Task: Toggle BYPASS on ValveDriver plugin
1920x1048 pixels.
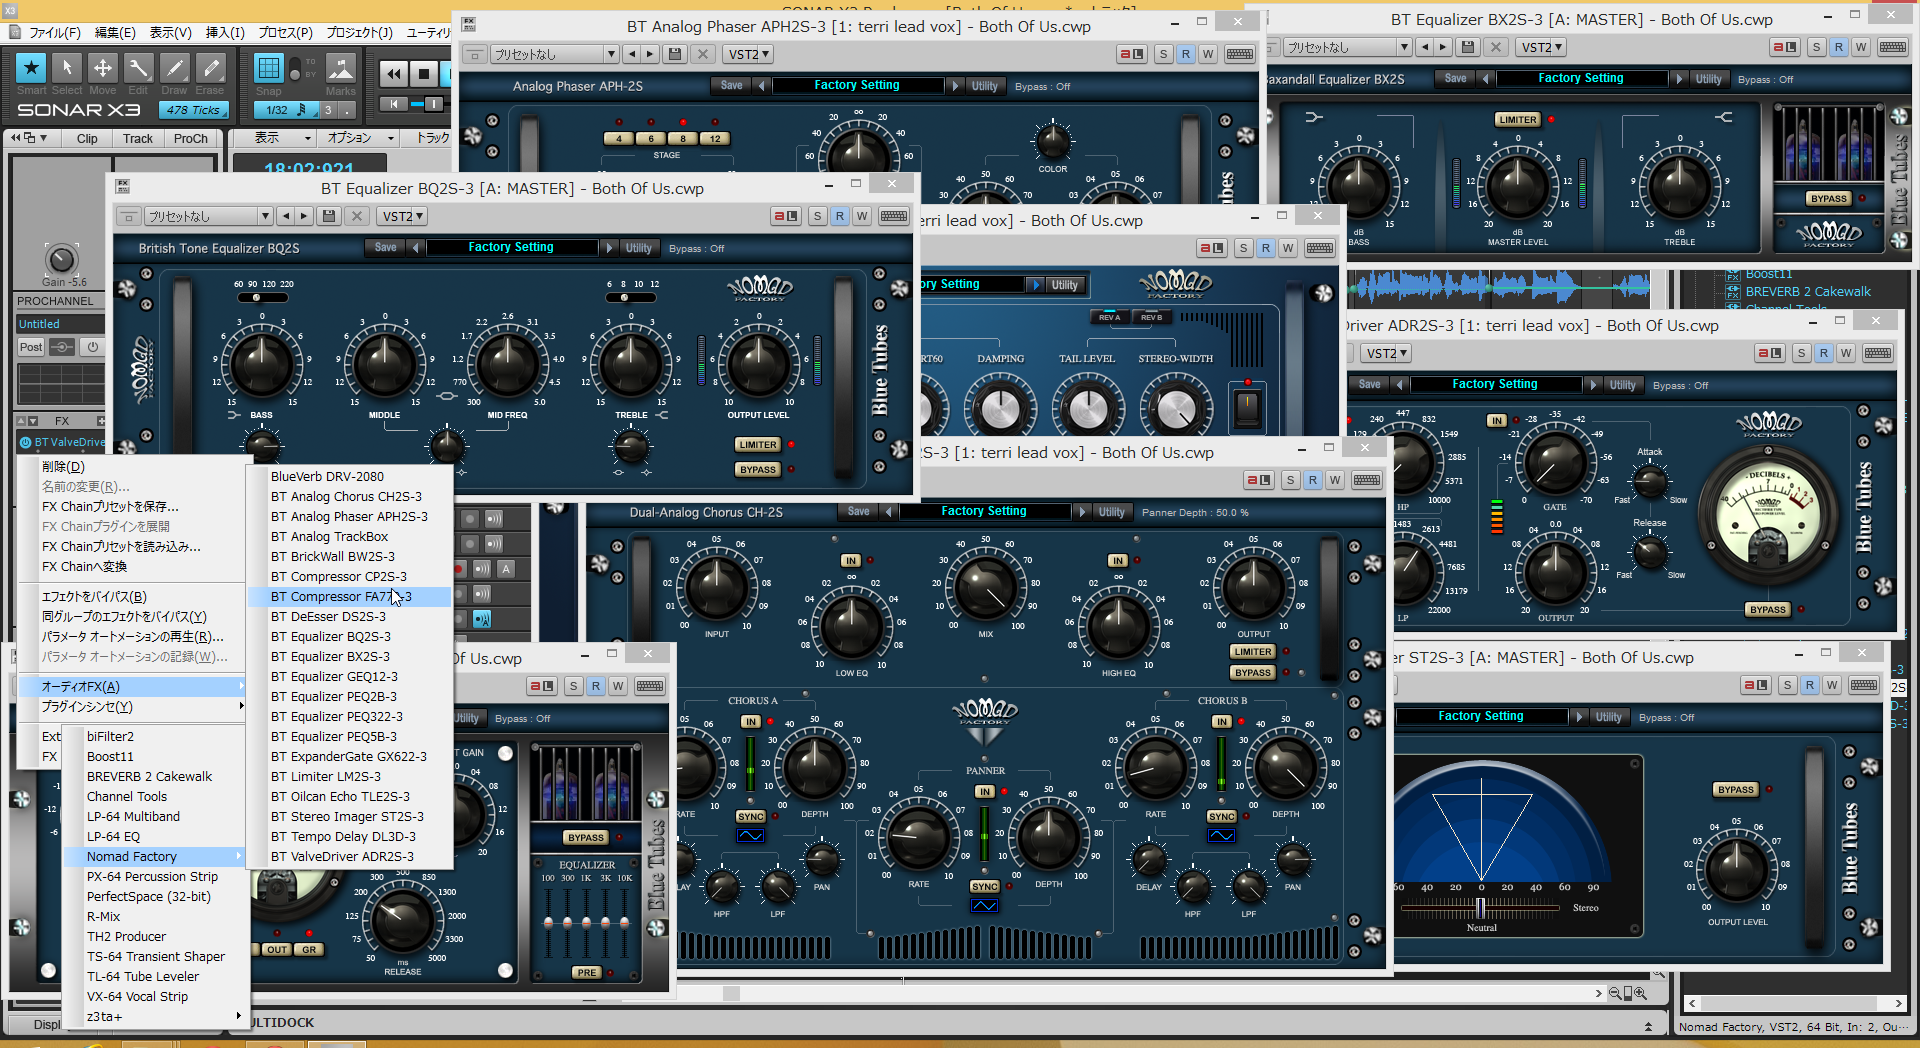Action: click(1768, 609)
